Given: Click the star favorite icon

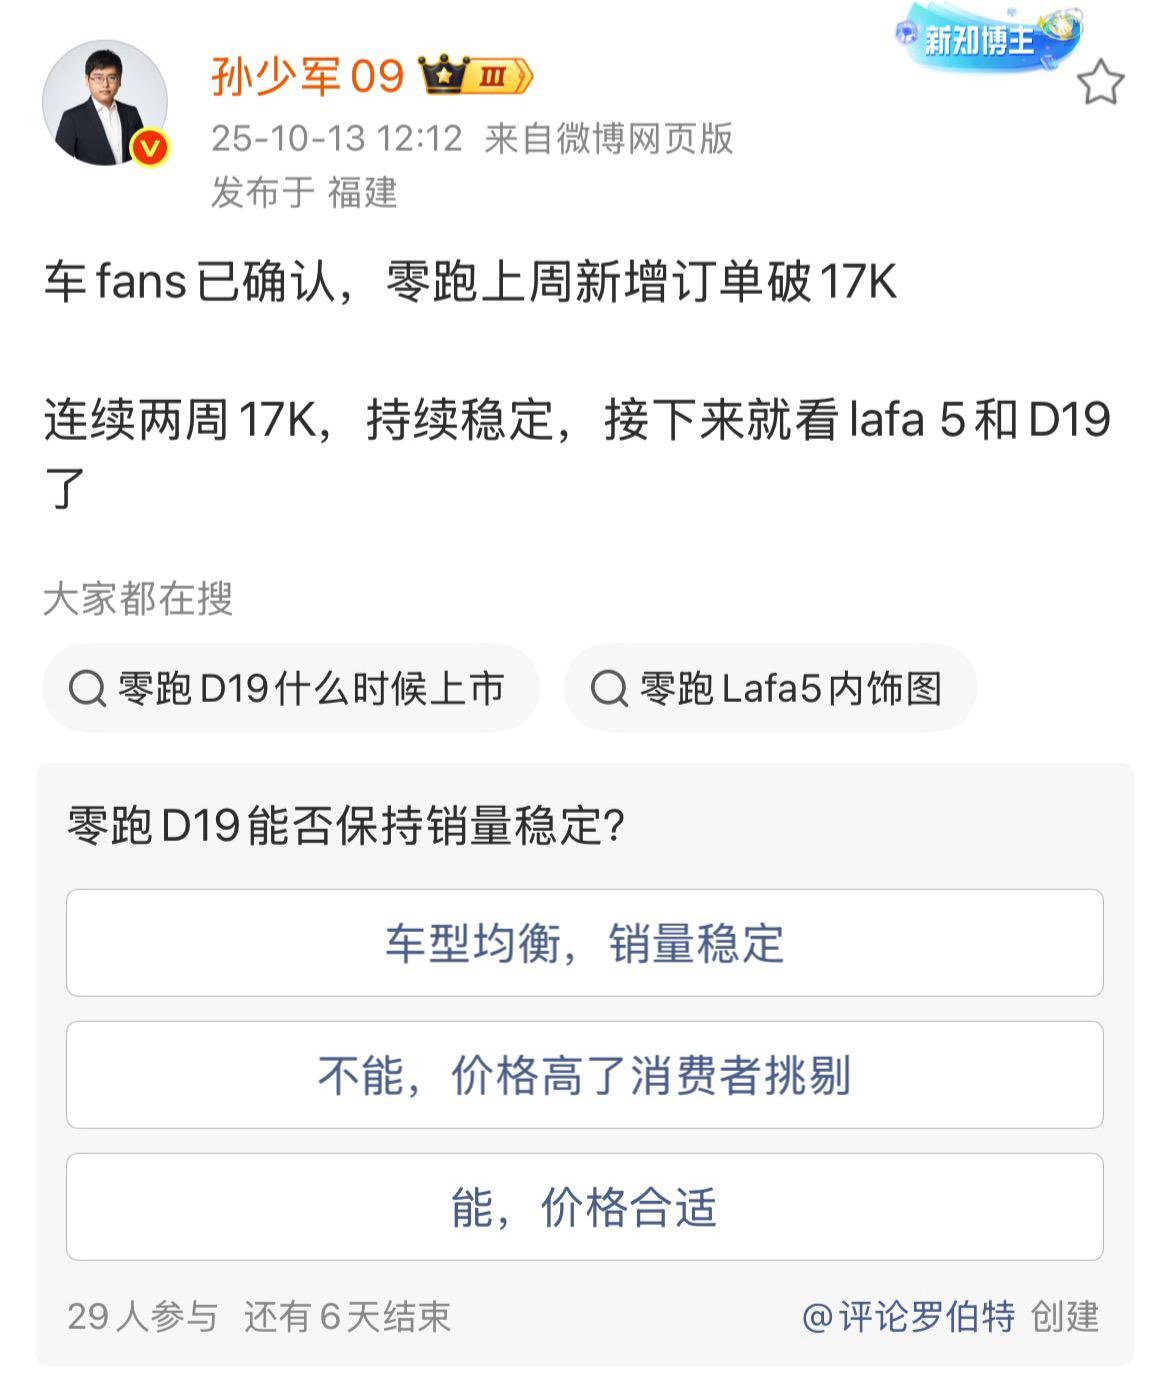Looking at the screenshot, I should click(1100, 82).
